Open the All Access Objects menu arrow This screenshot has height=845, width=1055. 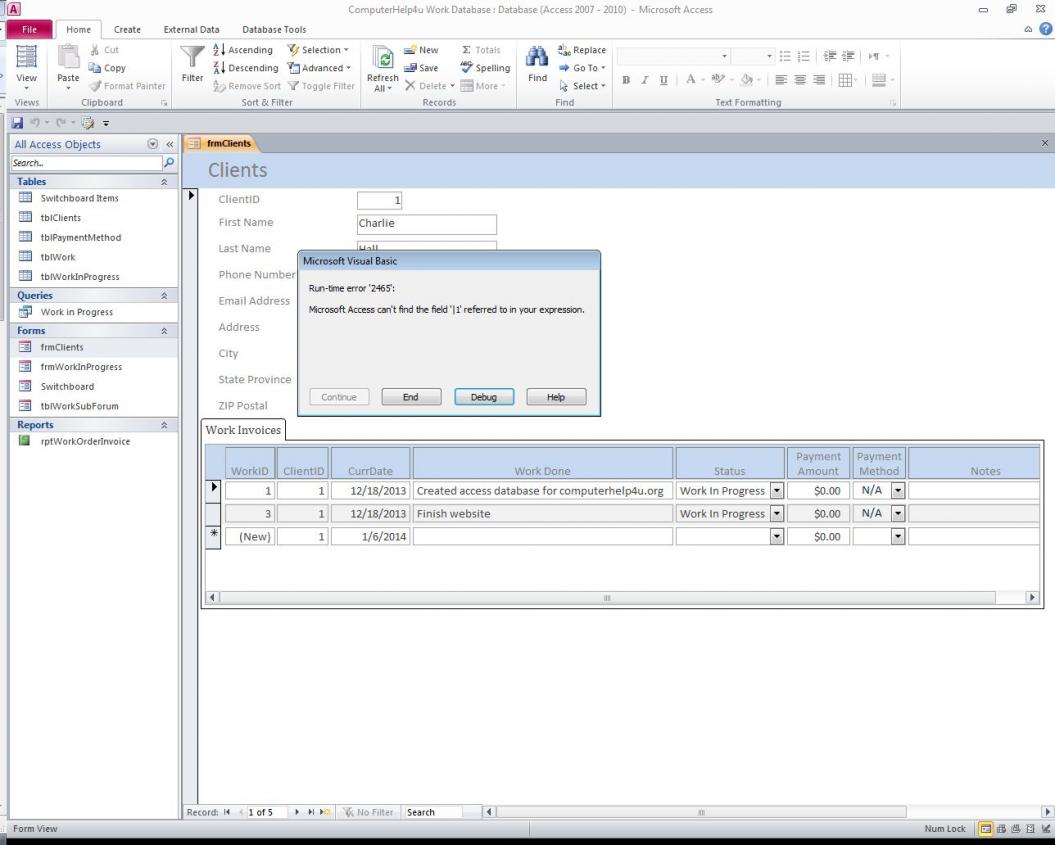pos(153,144)
